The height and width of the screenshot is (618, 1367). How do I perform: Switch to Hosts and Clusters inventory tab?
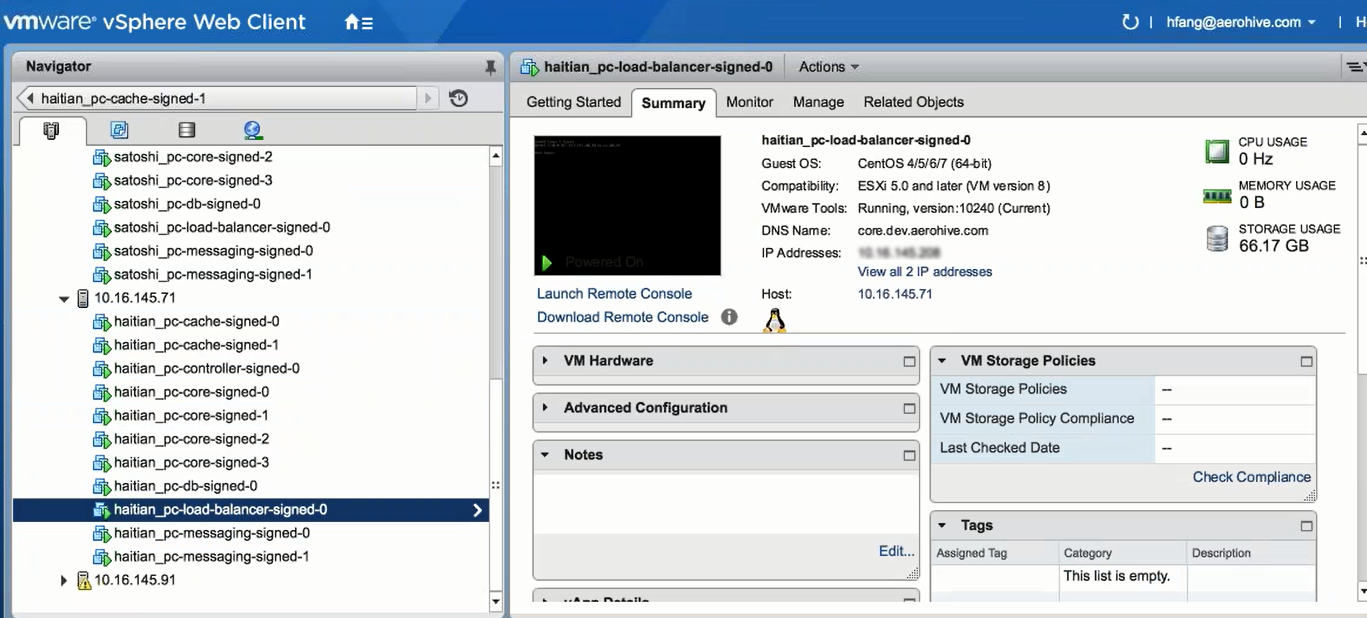pos(52,130)
